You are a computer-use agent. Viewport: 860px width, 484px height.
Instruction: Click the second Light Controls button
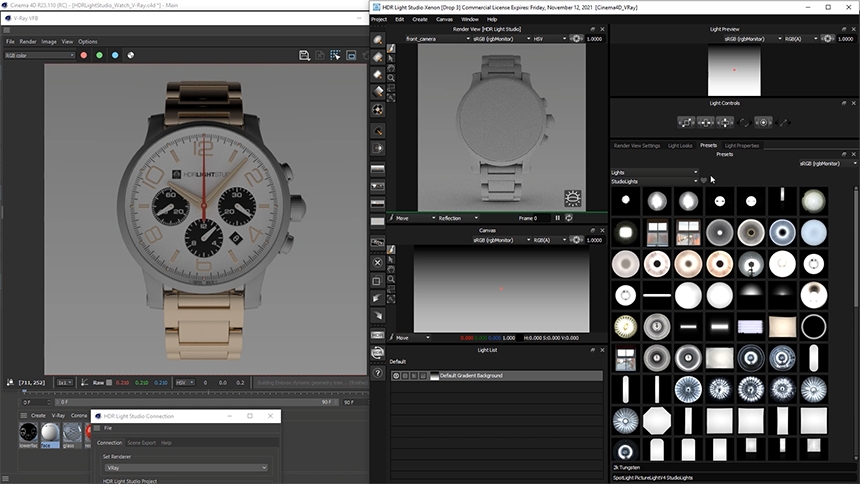coord(705,122)
